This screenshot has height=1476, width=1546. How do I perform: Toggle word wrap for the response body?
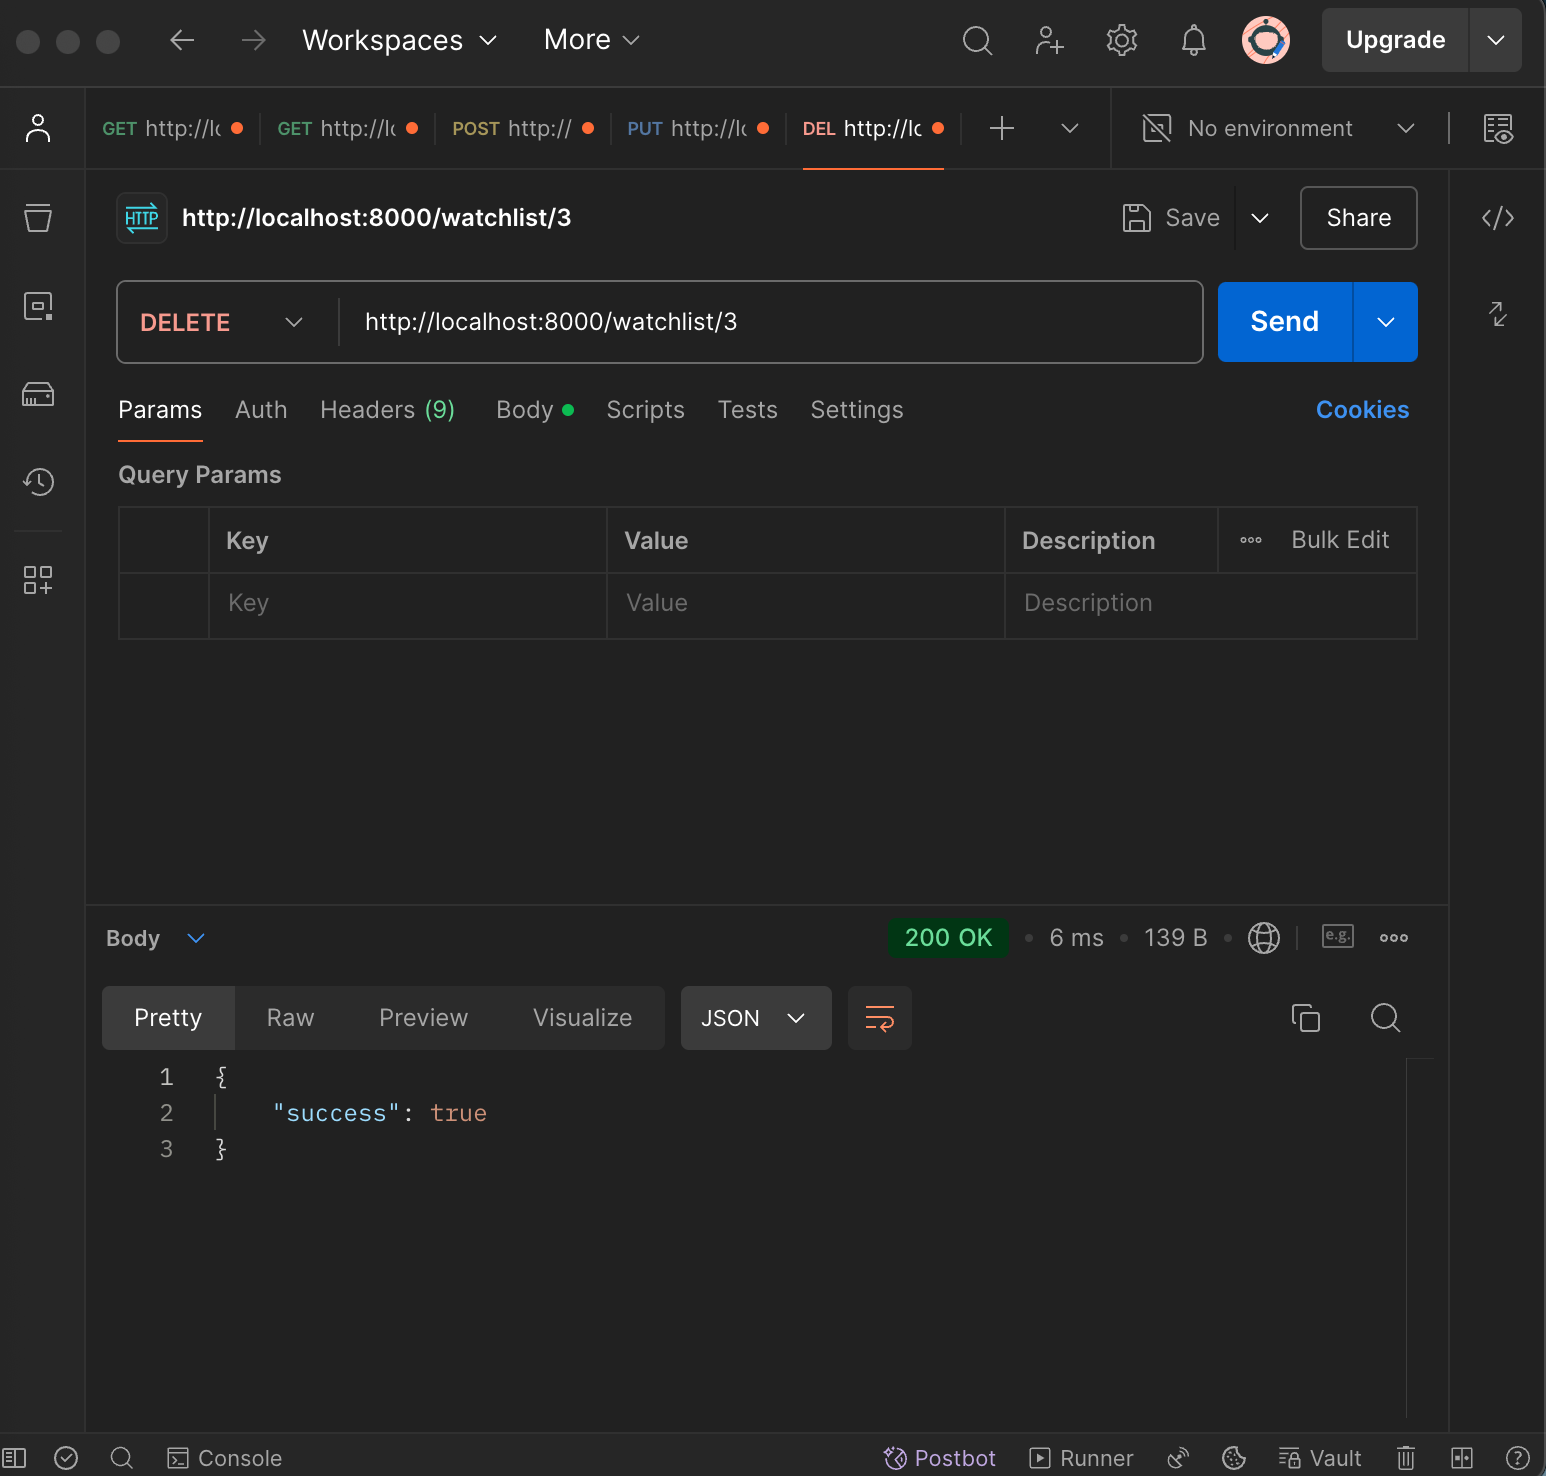(x=879, y=1018)
